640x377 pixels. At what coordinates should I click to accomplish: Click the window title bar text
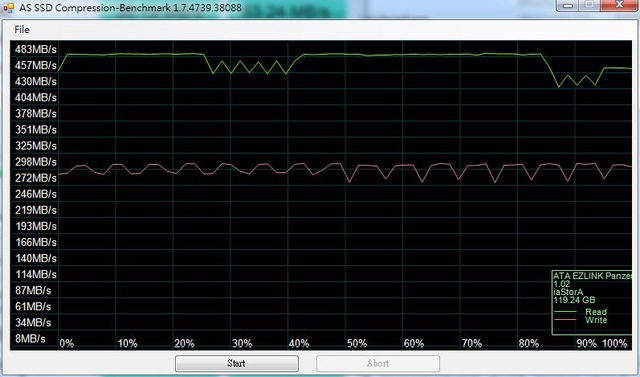130,7
